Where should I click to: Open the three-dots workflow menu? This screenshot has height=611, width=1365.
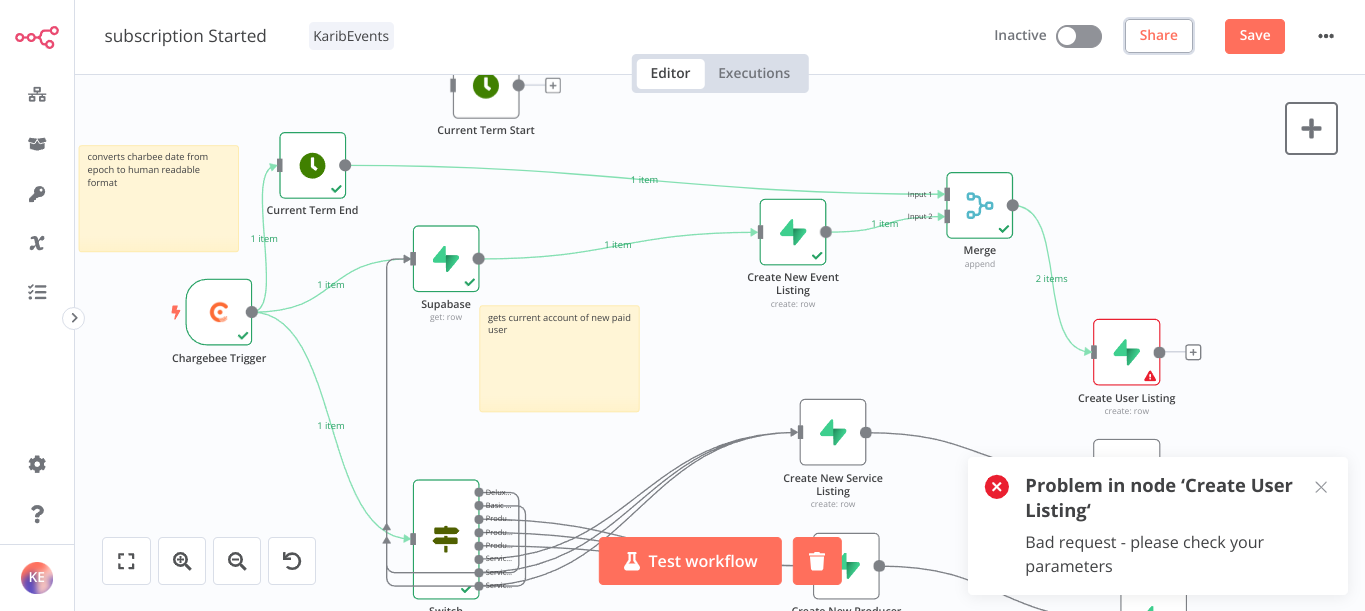point(1326,36)
